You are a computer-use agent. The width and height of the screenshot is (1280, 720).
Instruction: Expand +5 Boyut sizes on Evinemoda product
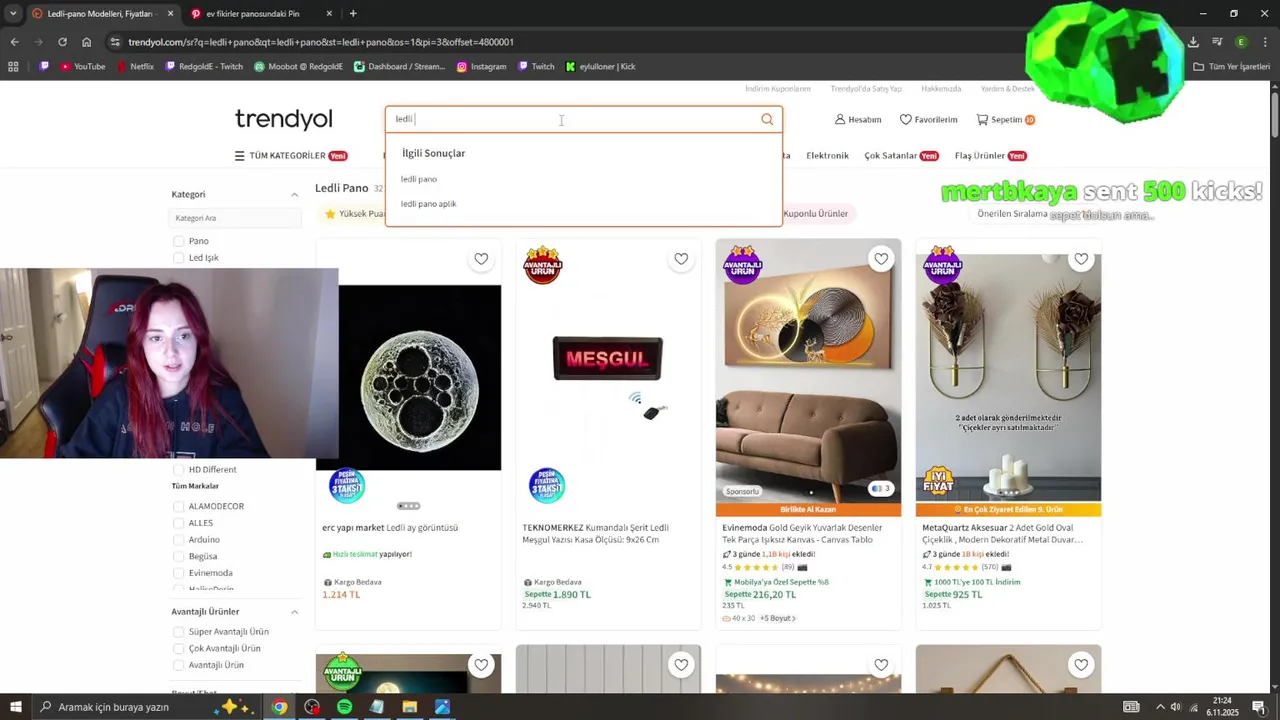(778, 619)
